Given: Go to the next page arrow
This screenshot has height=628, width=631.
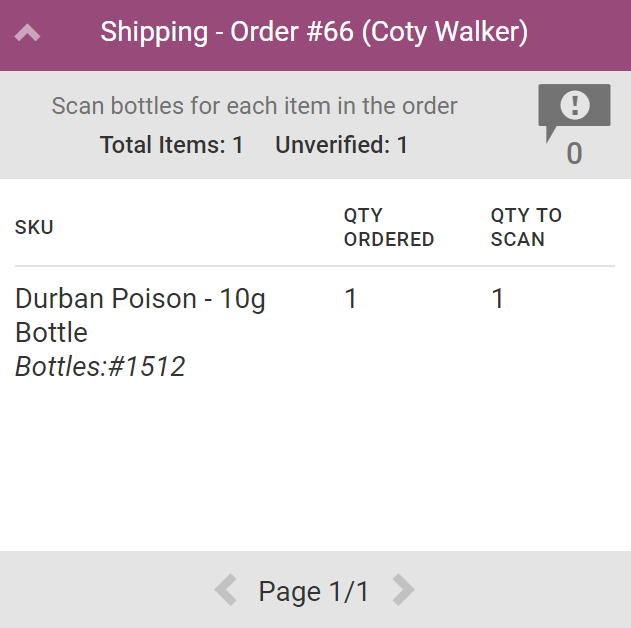Looking at the screenshot, I should tap(403, 590).
